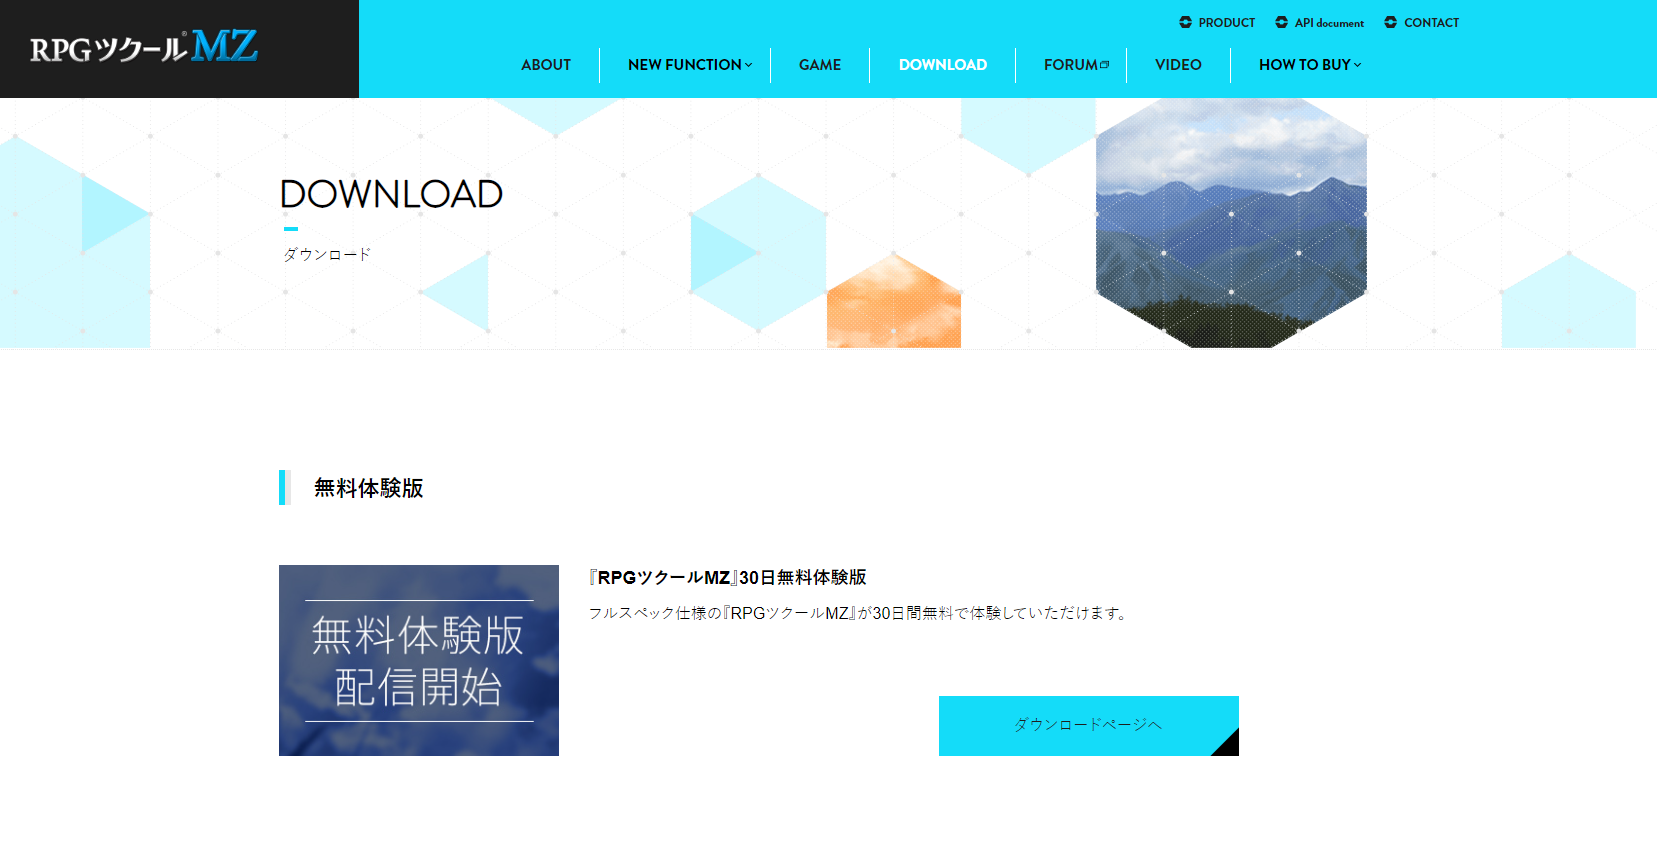1657x855 pixels.
Task: Click the external-link icon next to FORUM
Action: [1104, 65]
